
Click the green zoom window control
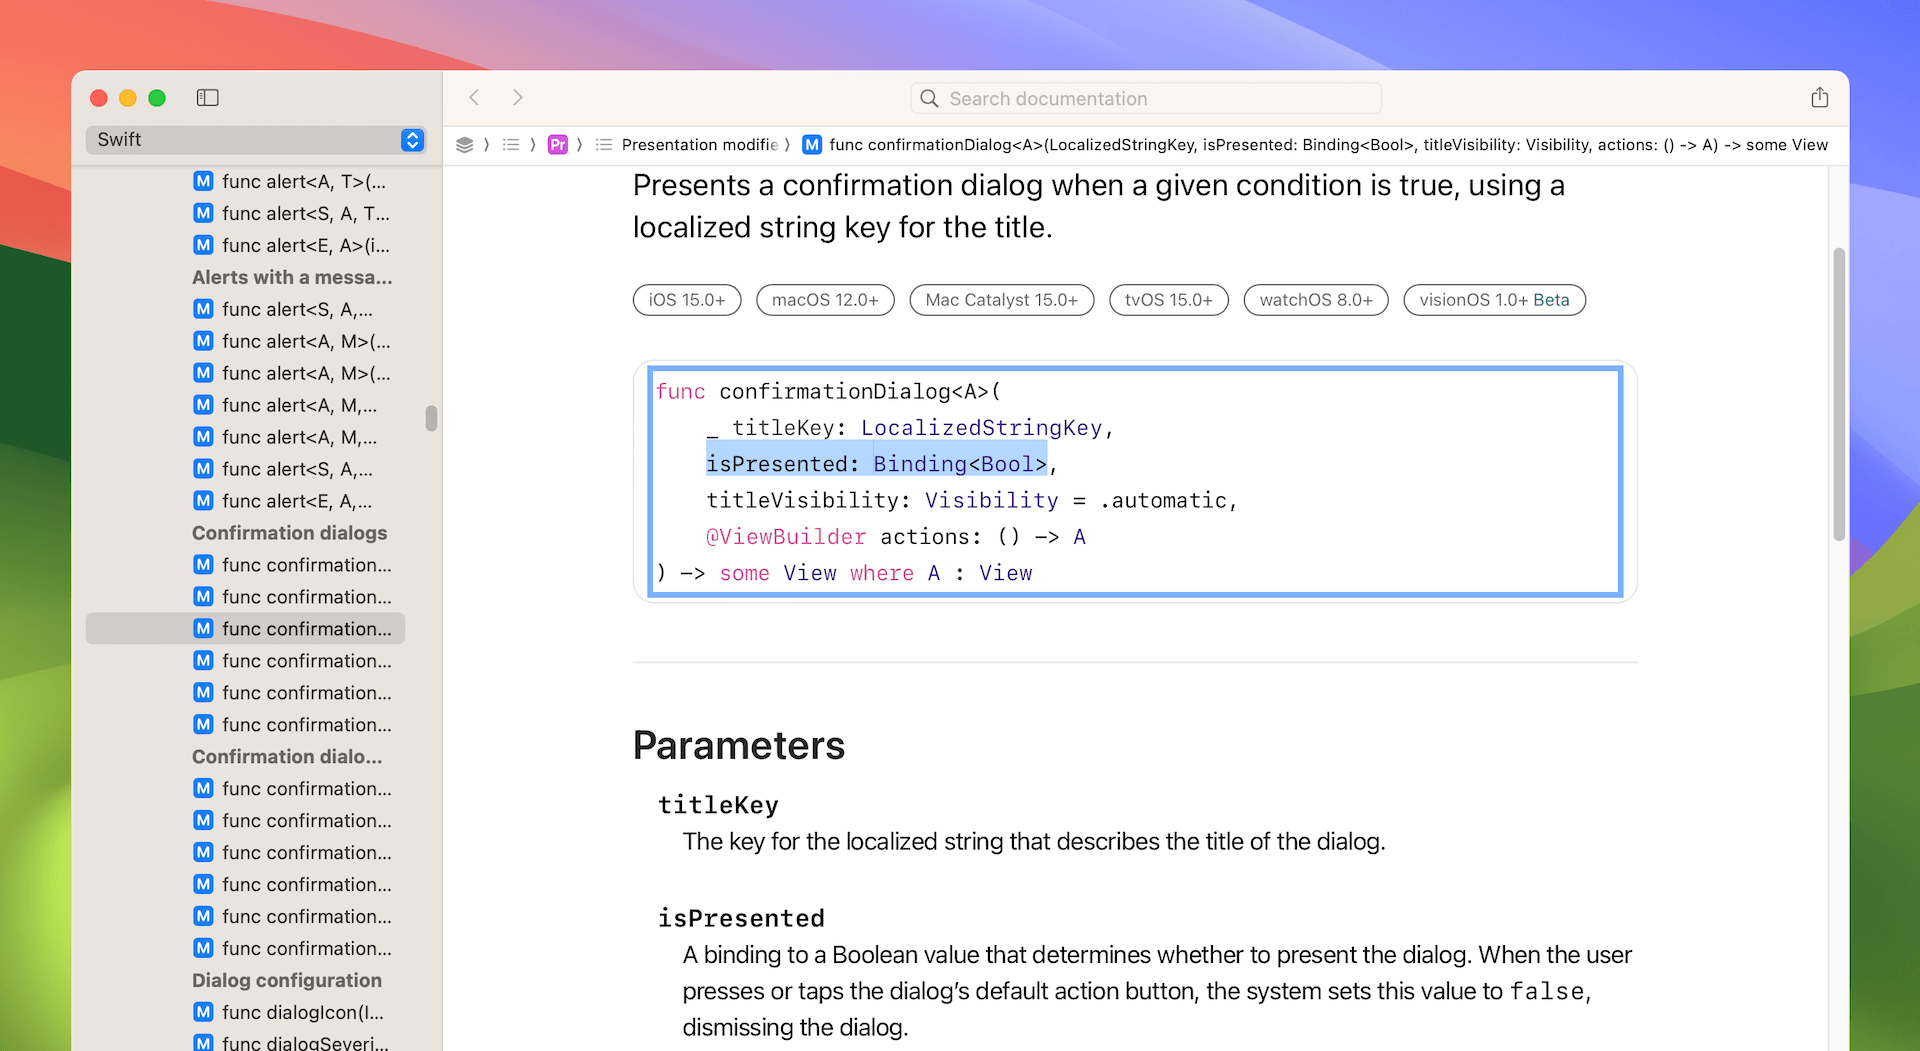(x=157, y=98)
